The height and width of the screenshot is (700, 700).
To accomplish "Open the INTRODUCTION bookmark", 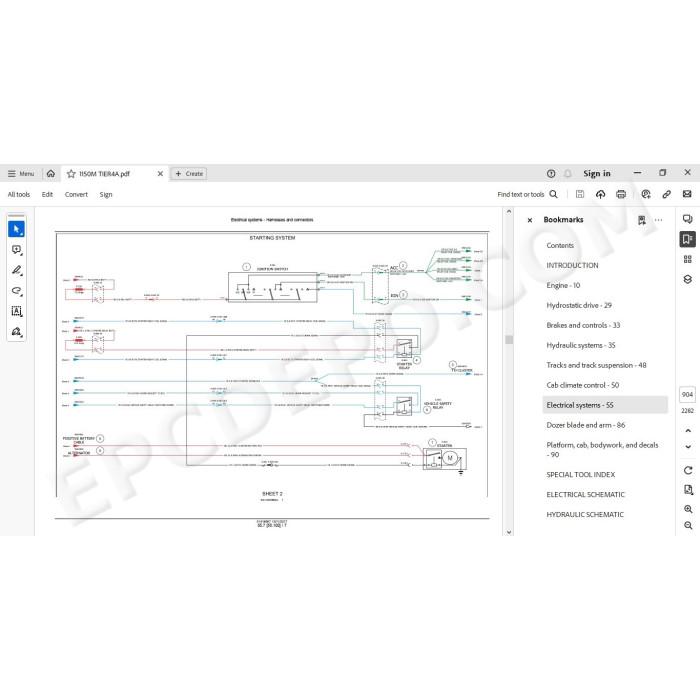I will pyautogui.click(x=572, y=265).
